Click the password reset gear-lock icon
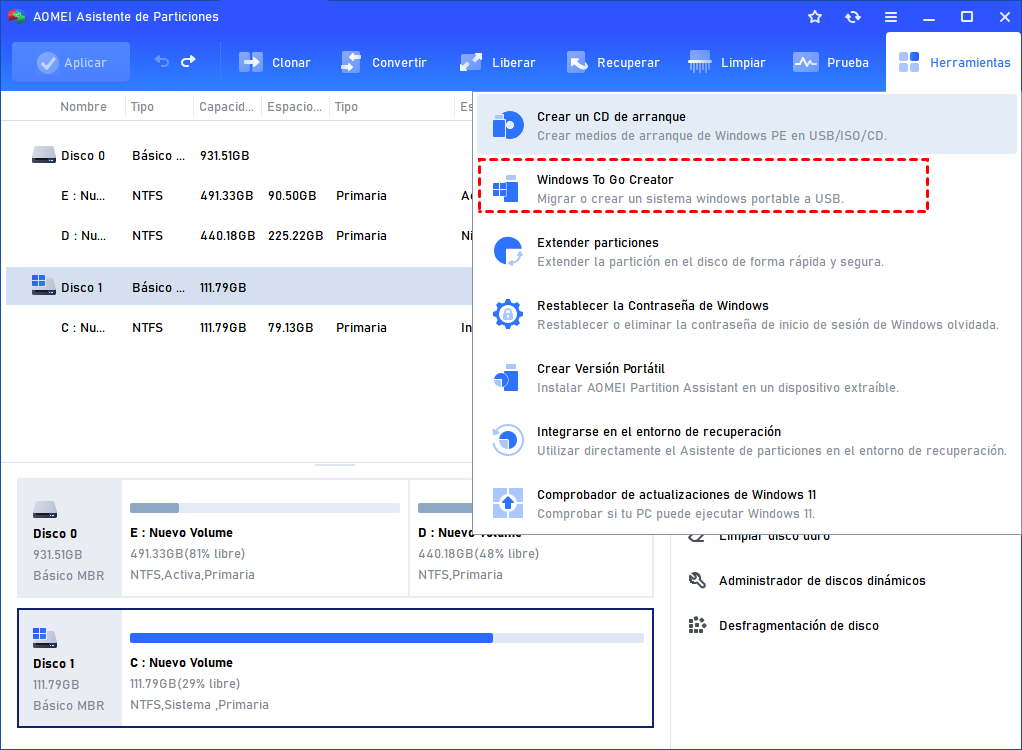 coord(508,314)
